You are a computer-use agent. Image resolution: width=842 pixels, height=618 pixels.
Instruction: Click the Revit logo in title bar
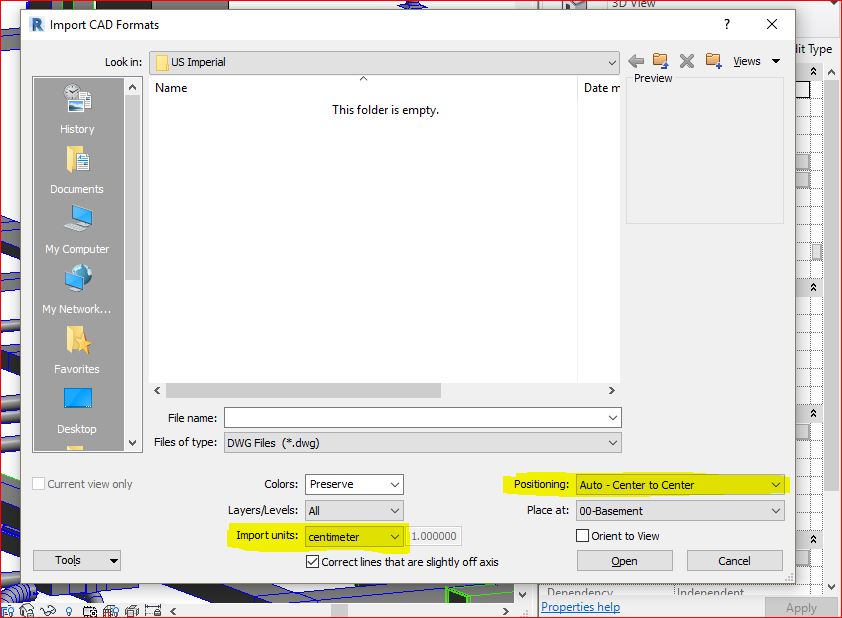(37, 25)
